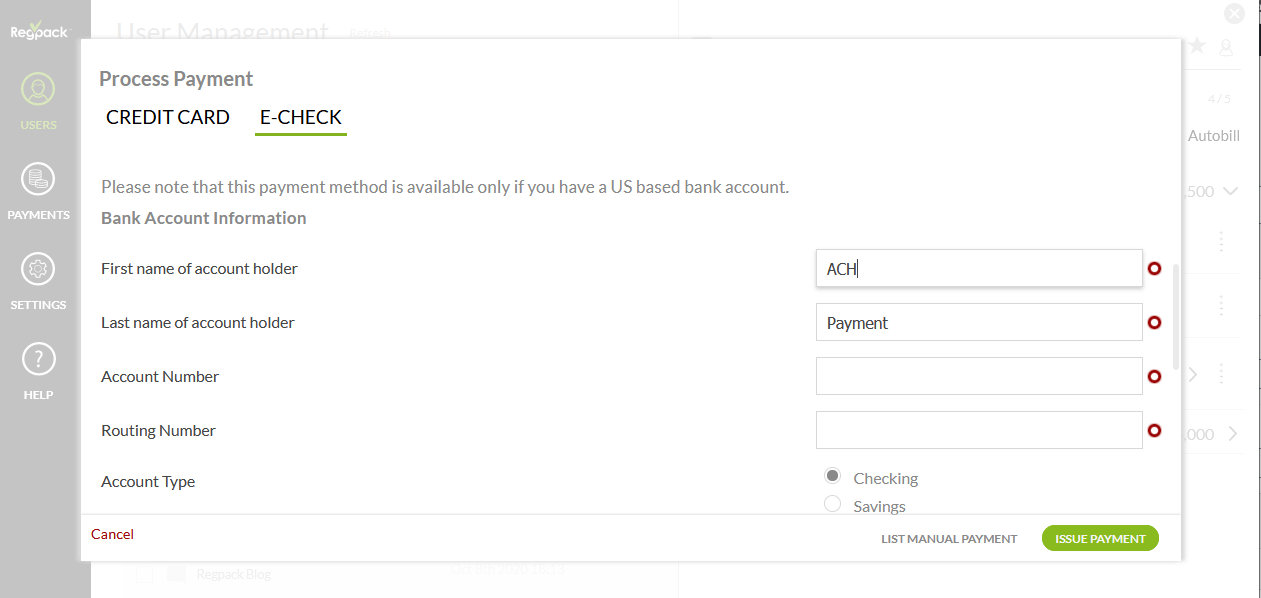Switch to the Credit Card tab

pos(168,117)
